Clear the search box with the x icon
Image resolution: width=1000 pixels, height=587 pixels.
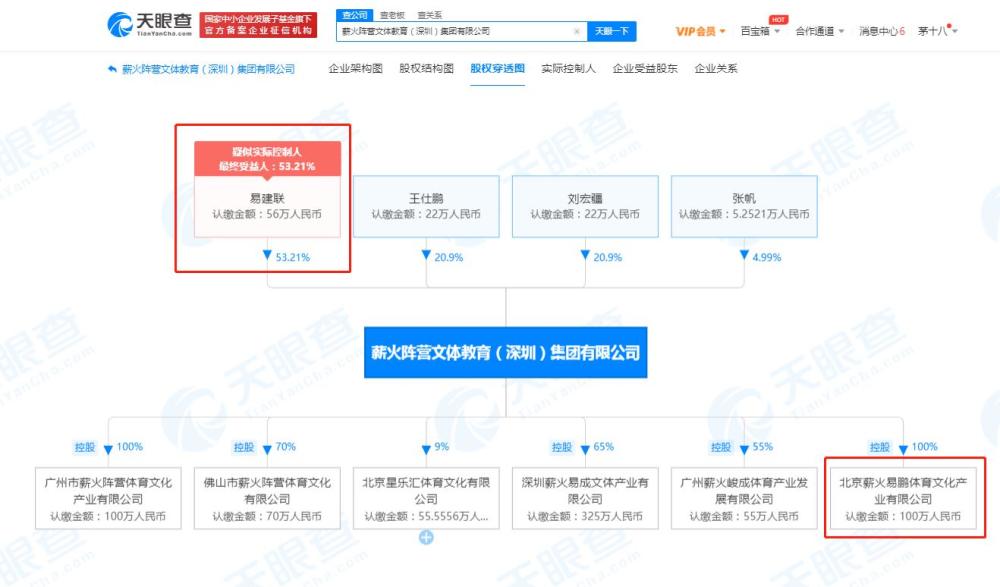(577, 31)
